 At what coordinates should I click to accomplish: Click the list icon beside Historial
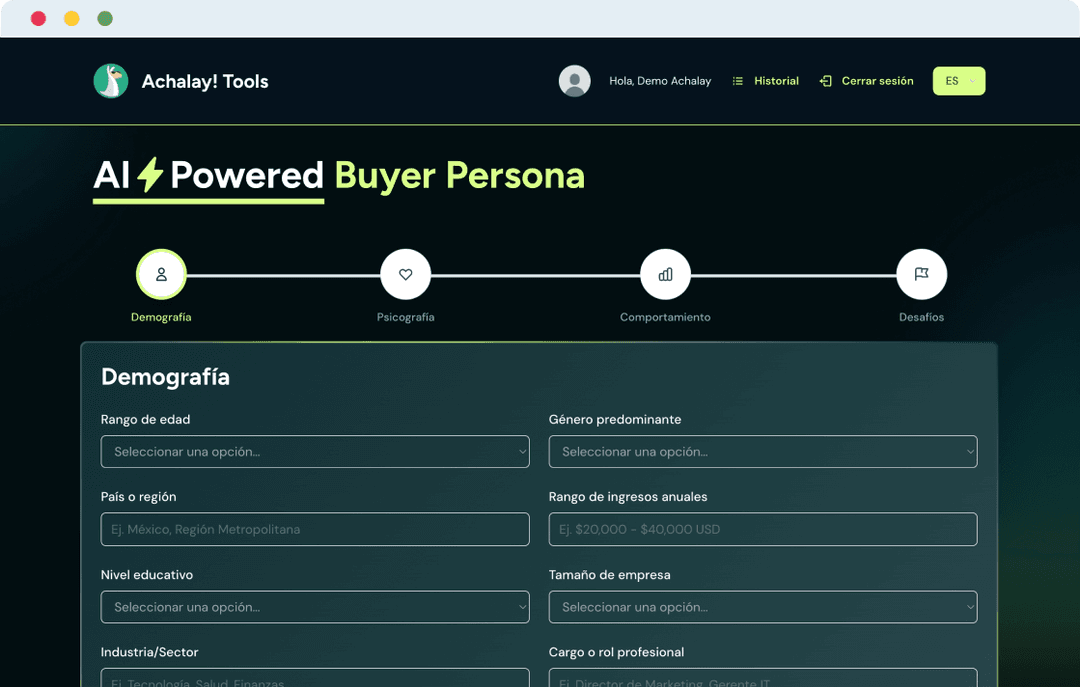tap(737, 80)
